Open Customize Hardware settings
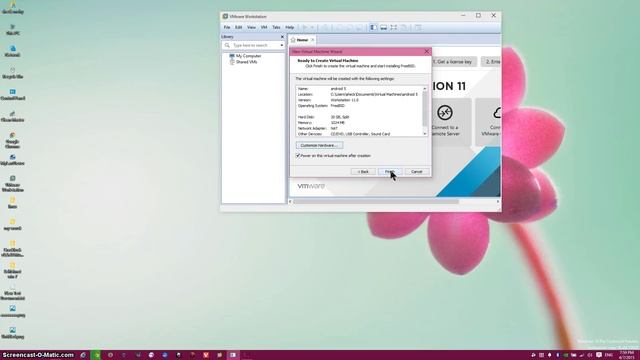This screenshot has width=640, height=360. 319,145
